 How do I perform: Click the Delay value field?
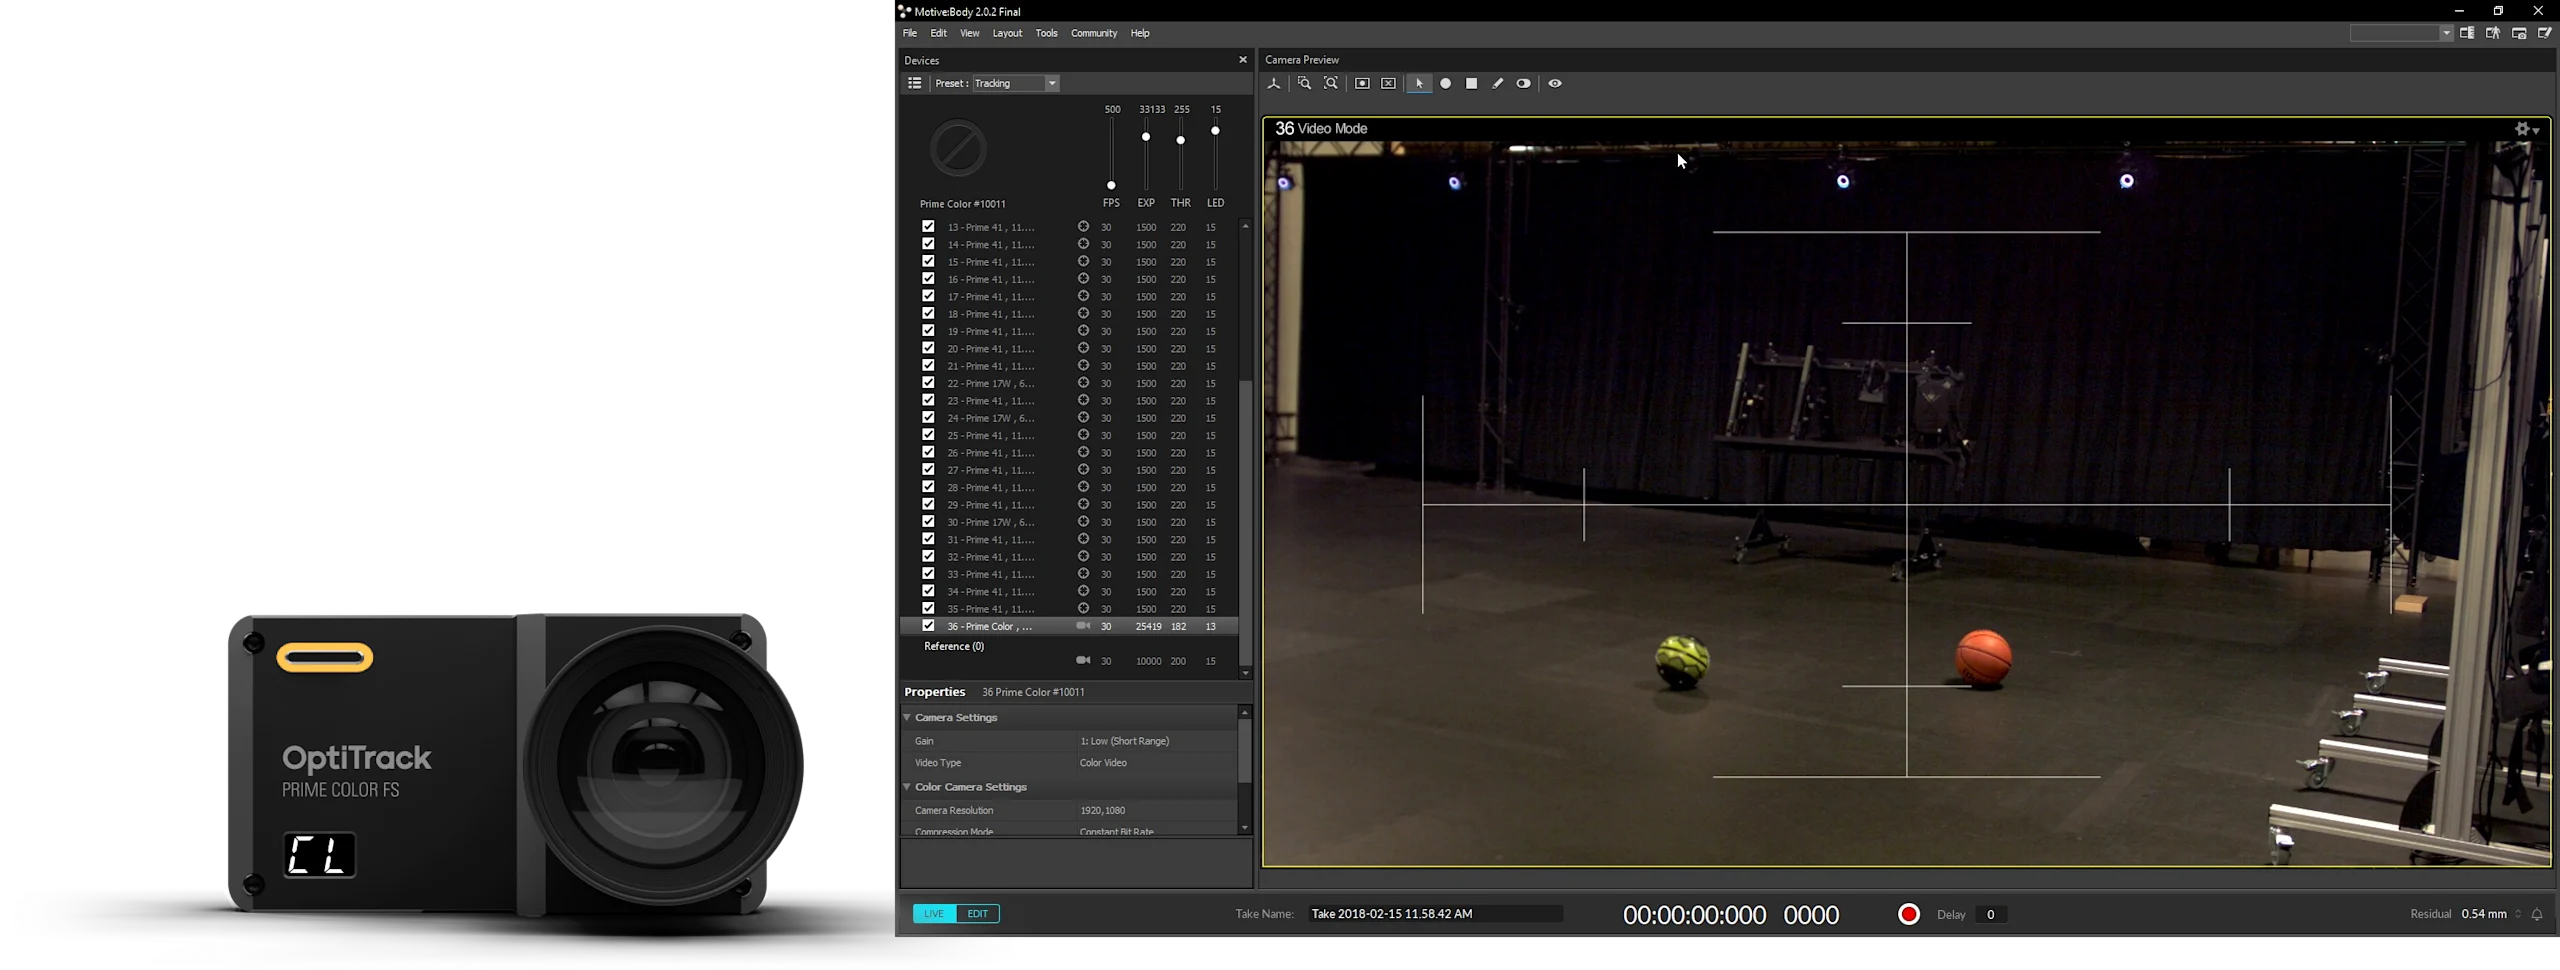pyautogui.click(x=1991, y=914)
